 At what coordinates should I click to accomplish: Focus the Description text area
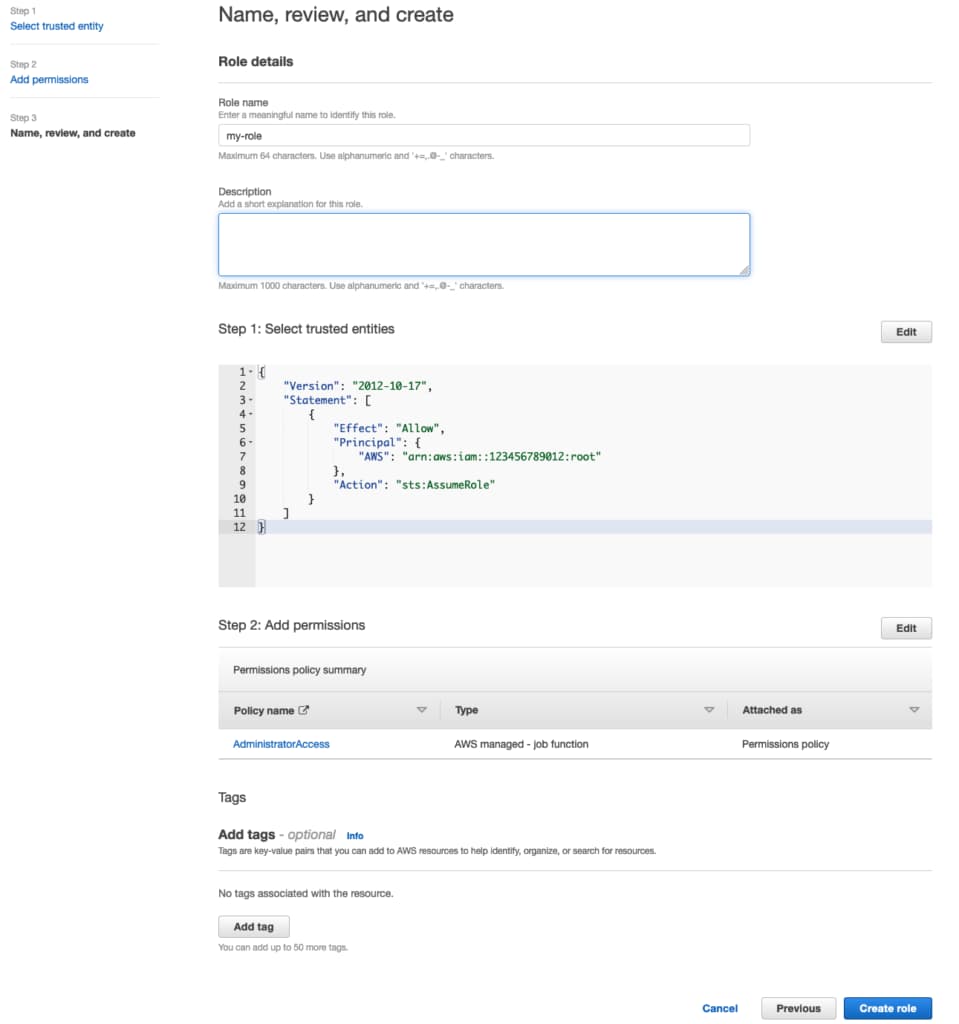tap(484, 244)
